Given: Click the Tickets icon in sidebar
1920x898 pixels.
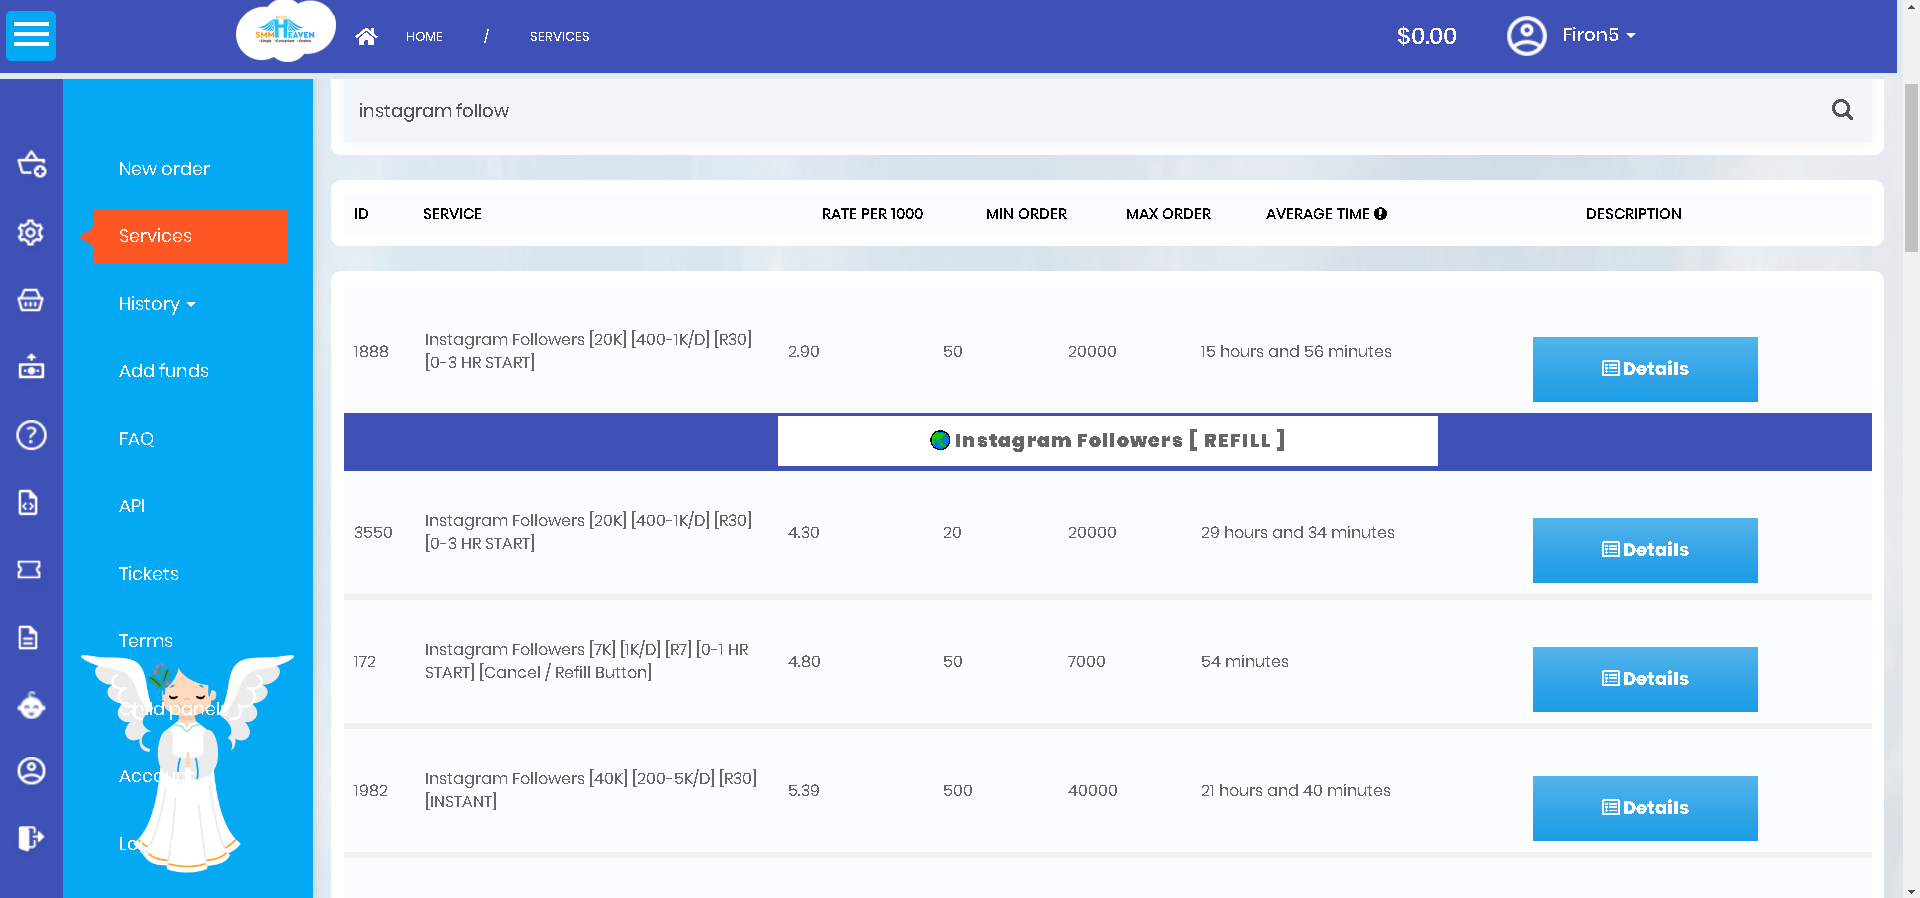Looking at the screenshot, I should click(29, 570).
